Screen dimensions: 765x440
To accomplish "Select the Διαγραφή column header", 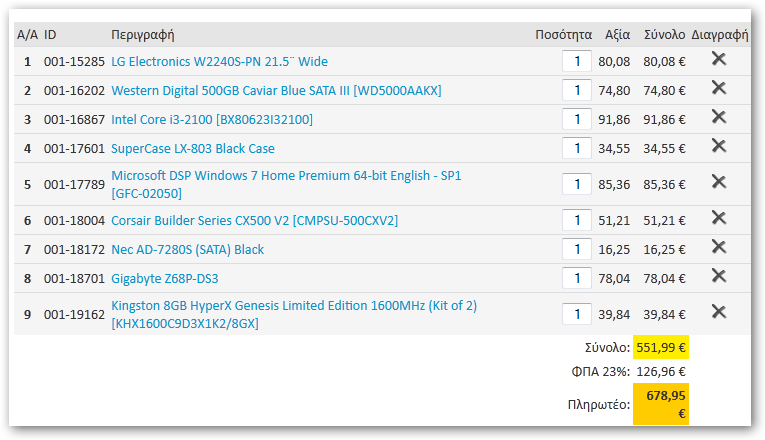I will [720, 35].
